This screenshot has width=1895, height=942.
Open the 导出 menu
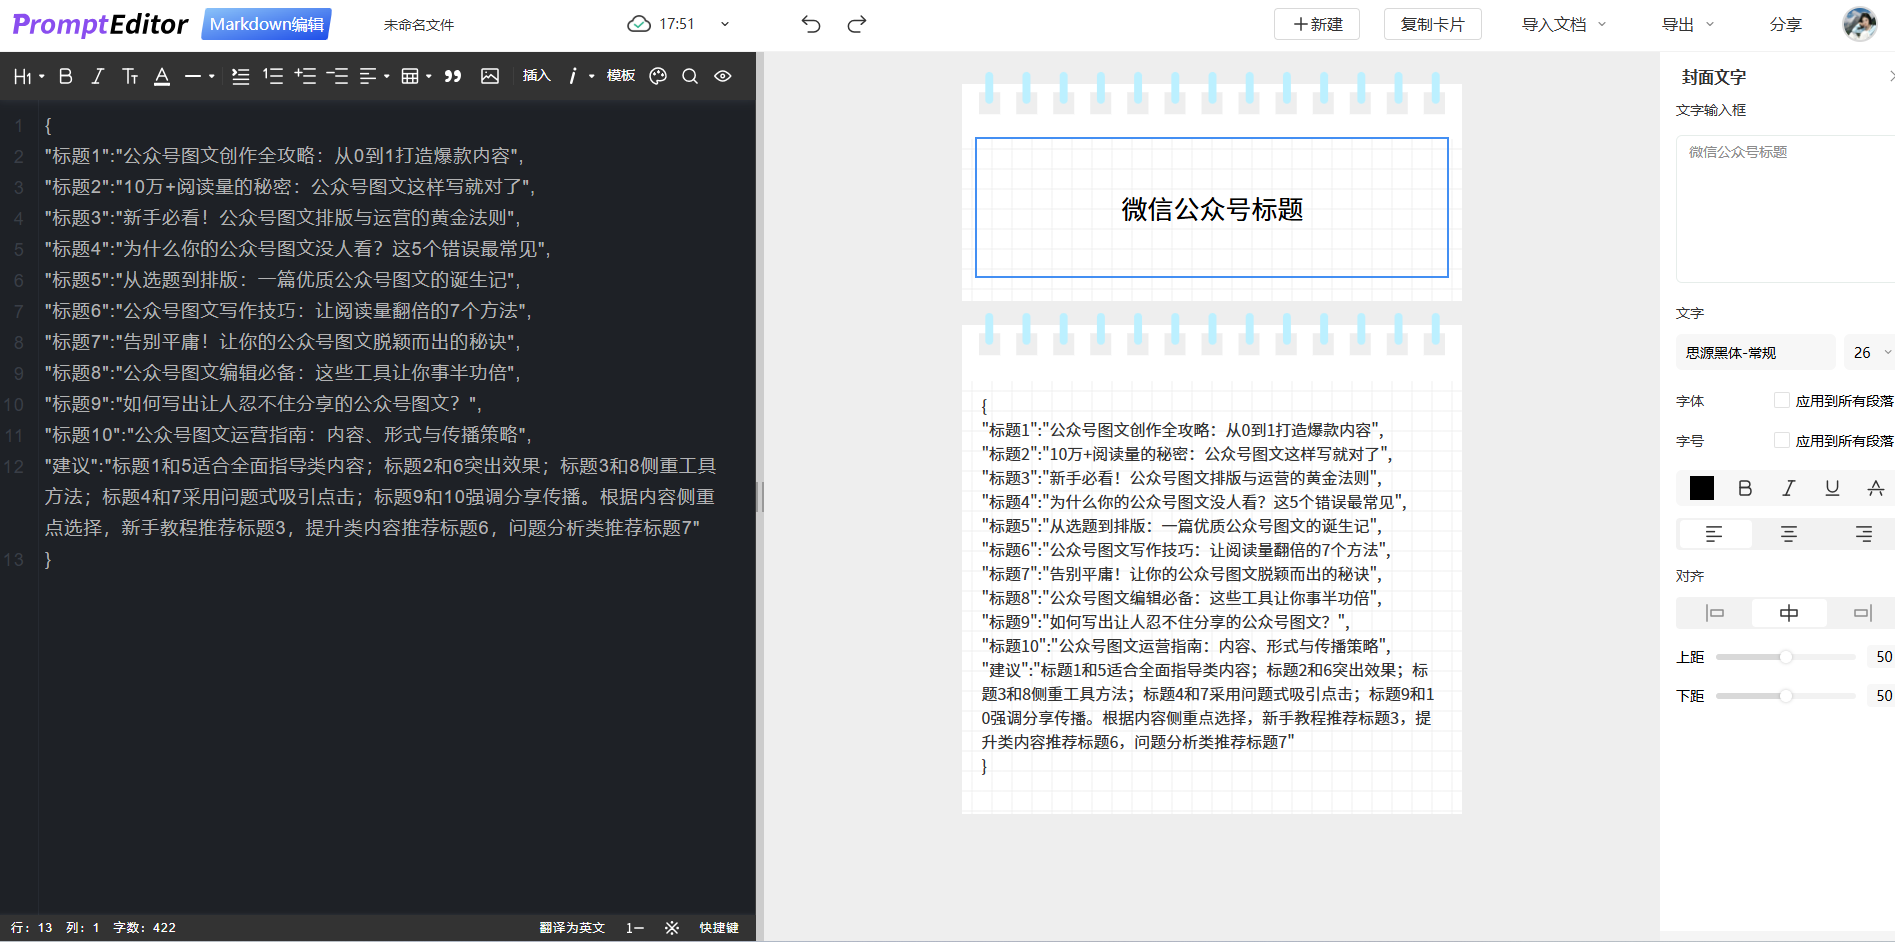[x=1687, y=24]
